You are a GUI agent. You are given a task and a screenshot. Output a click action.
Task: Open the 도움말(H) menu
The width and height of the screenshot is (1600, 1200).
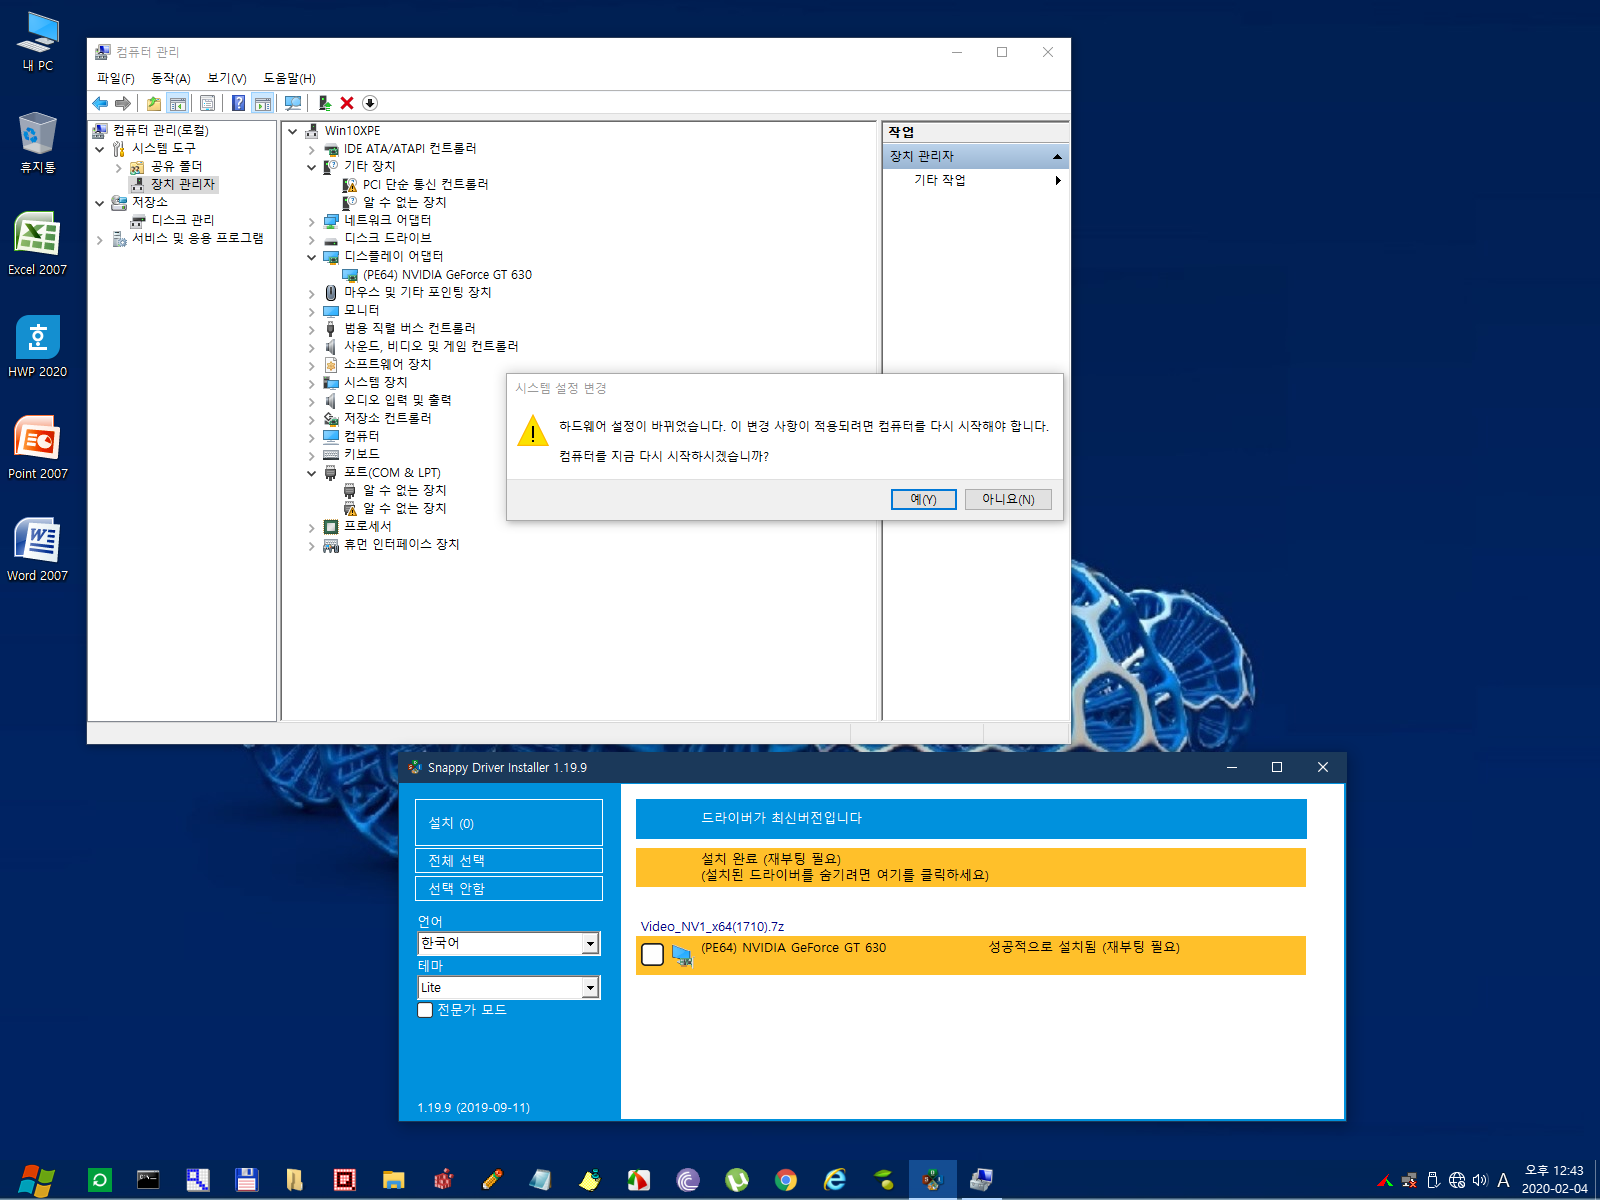[289, 78]
